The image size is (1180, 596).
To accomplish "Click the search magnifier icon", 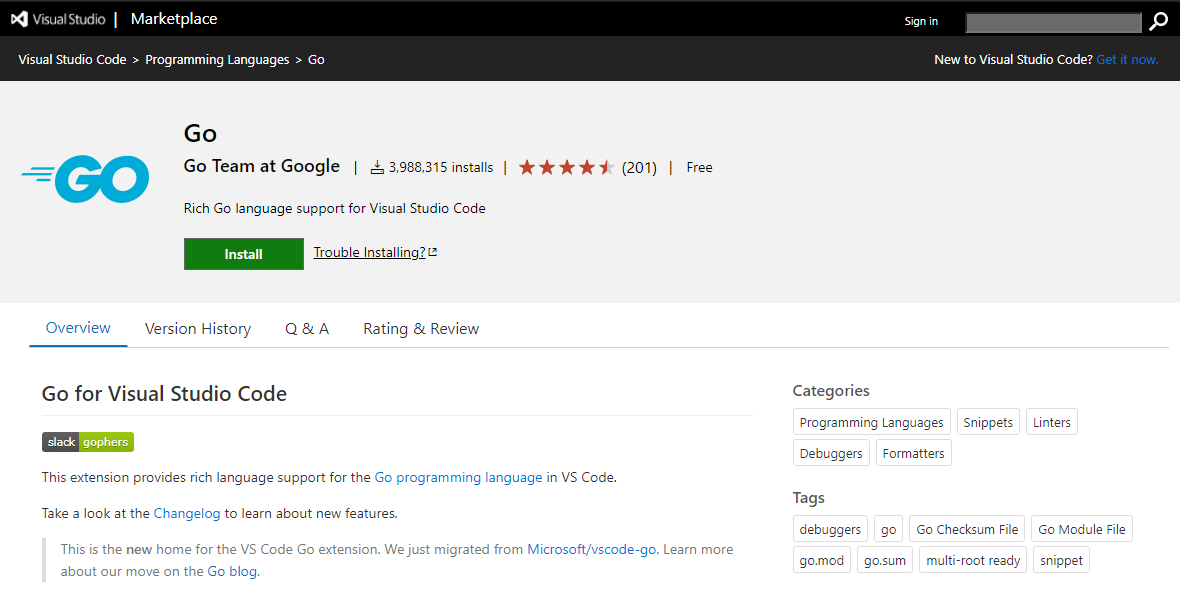I will tap(1158, 22).
